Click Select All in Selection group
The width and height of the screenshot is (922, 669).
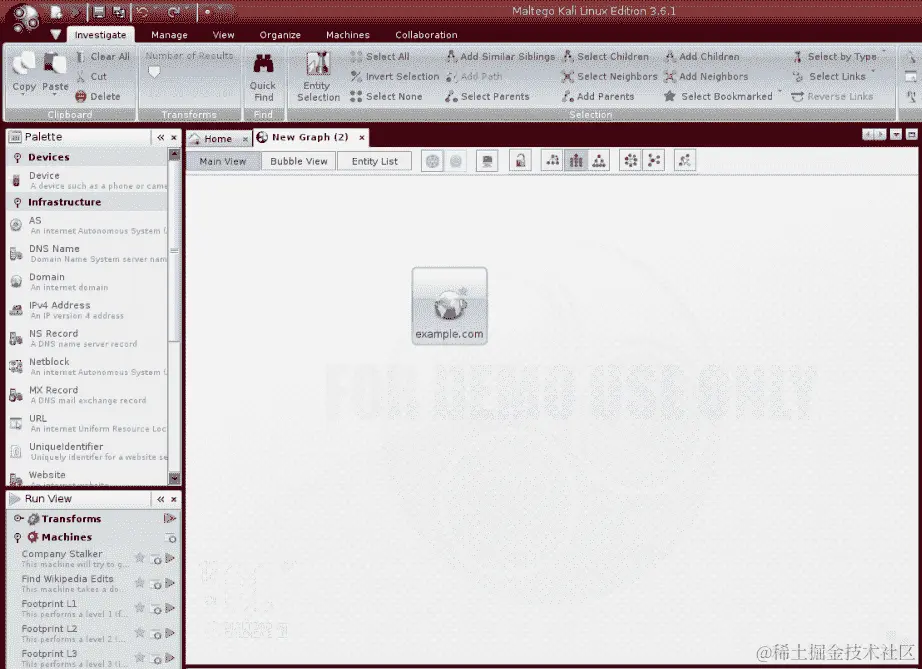[x=380, y=56]
